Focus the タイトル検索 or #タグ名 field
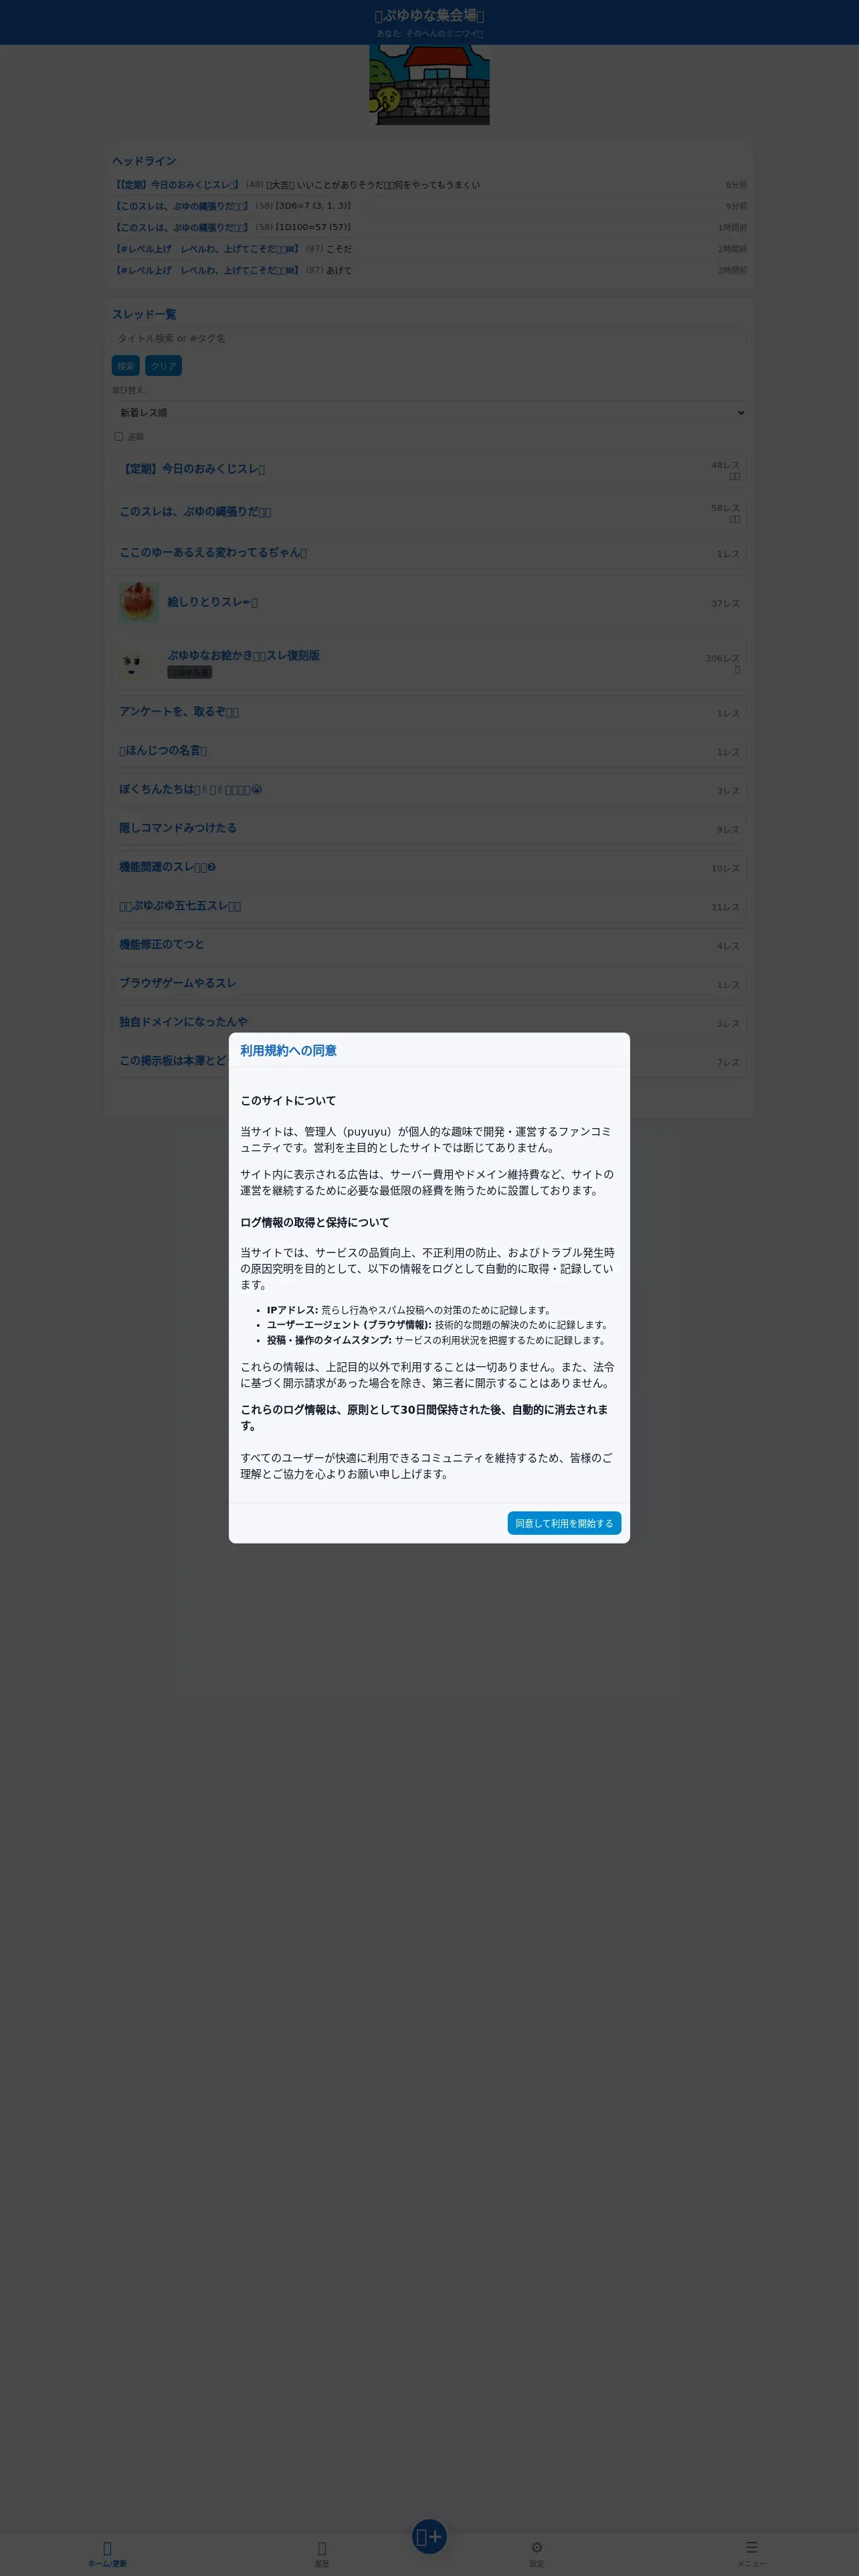The width and height of the screenshot is (859, 2576). point(429,338)
